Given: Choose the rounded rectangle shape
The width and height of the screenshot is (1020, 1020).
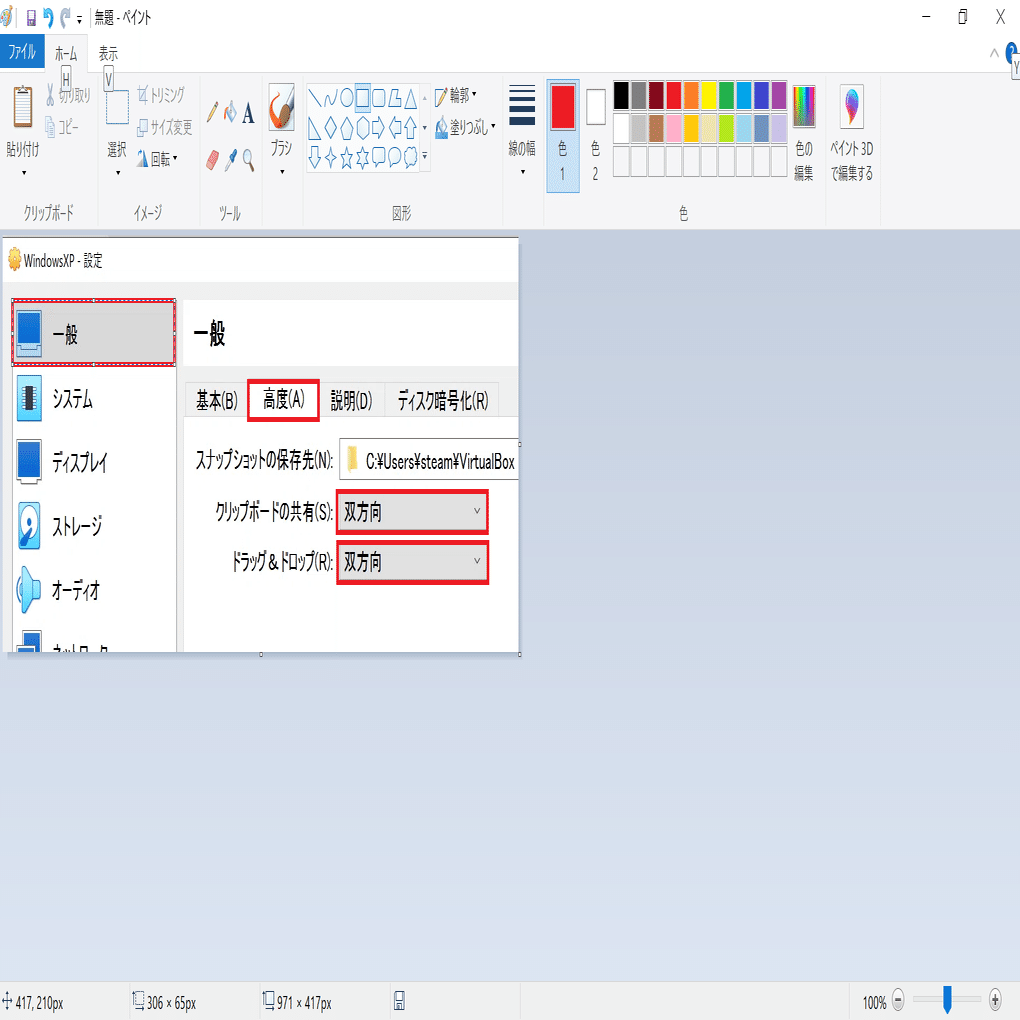Looking at the screenshot, I should click(379, 98).
